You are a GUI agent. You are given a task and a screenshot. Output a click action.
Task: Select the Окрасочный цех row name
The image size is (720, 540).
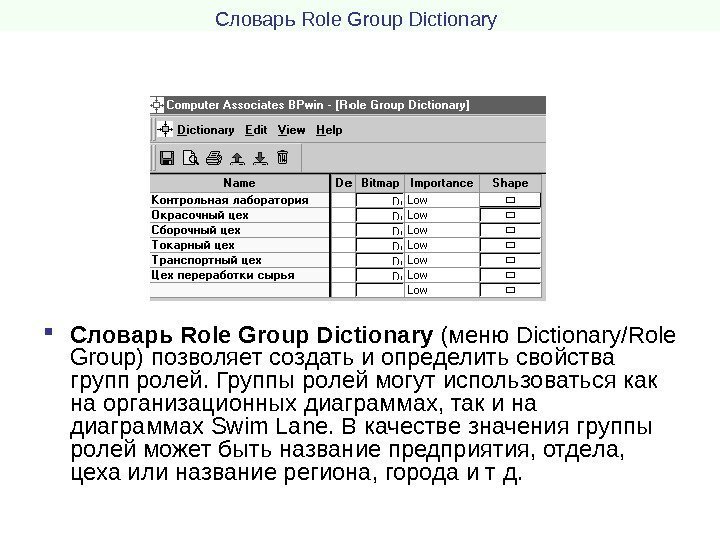[x=239, y=215]
